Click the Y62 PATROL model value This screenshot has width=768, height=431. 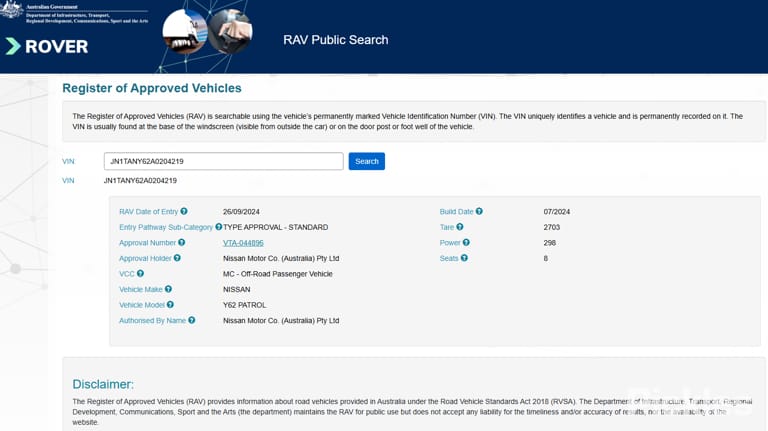pos(244,305)
